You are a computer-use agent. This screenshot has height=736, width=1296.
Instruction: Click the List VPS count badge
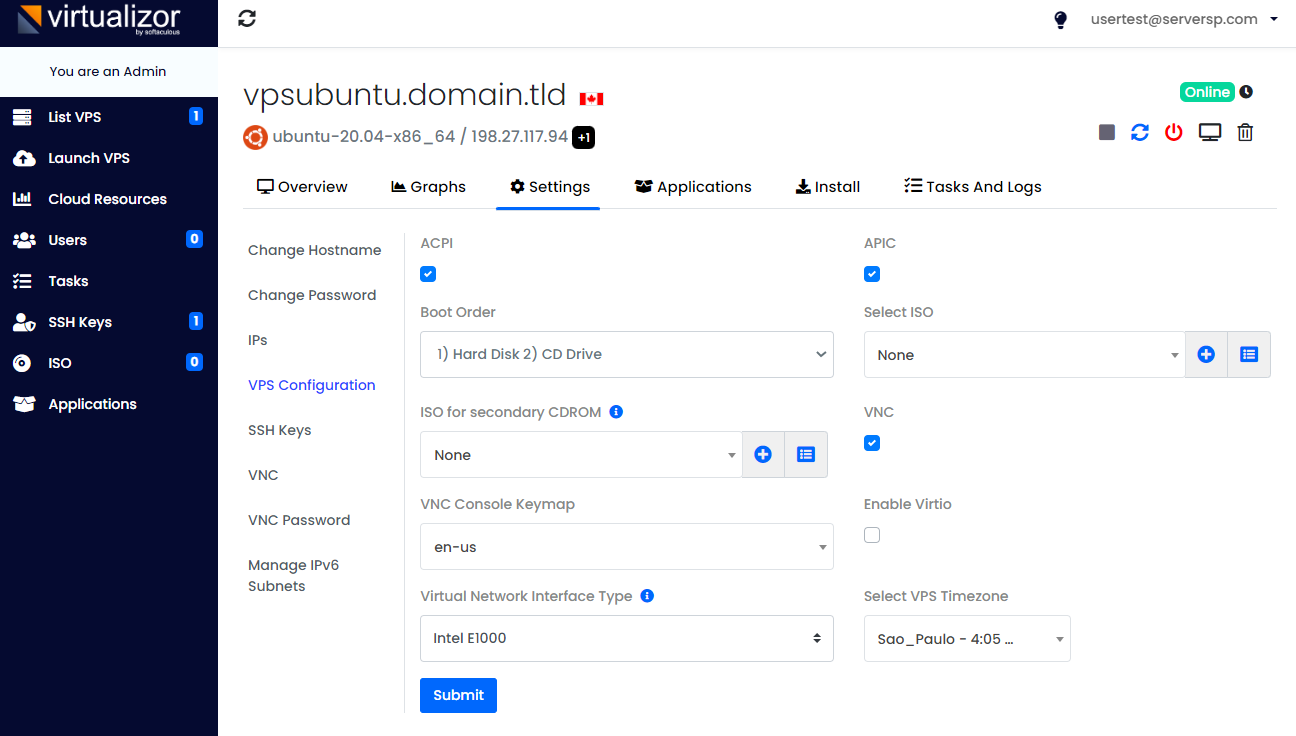click(x=195, y=116)
